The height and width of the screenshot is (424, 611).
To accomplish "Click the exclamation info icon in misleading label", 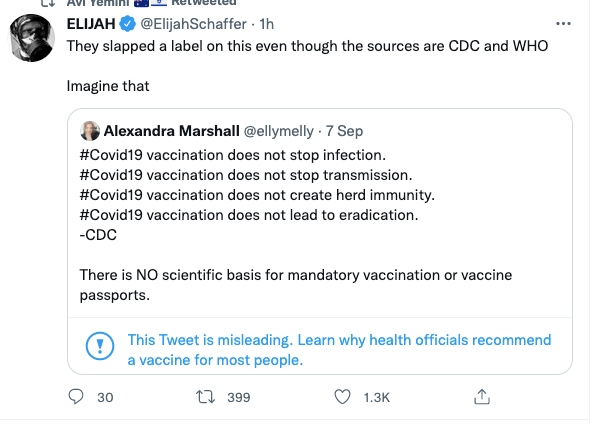I will click(100, 347).
